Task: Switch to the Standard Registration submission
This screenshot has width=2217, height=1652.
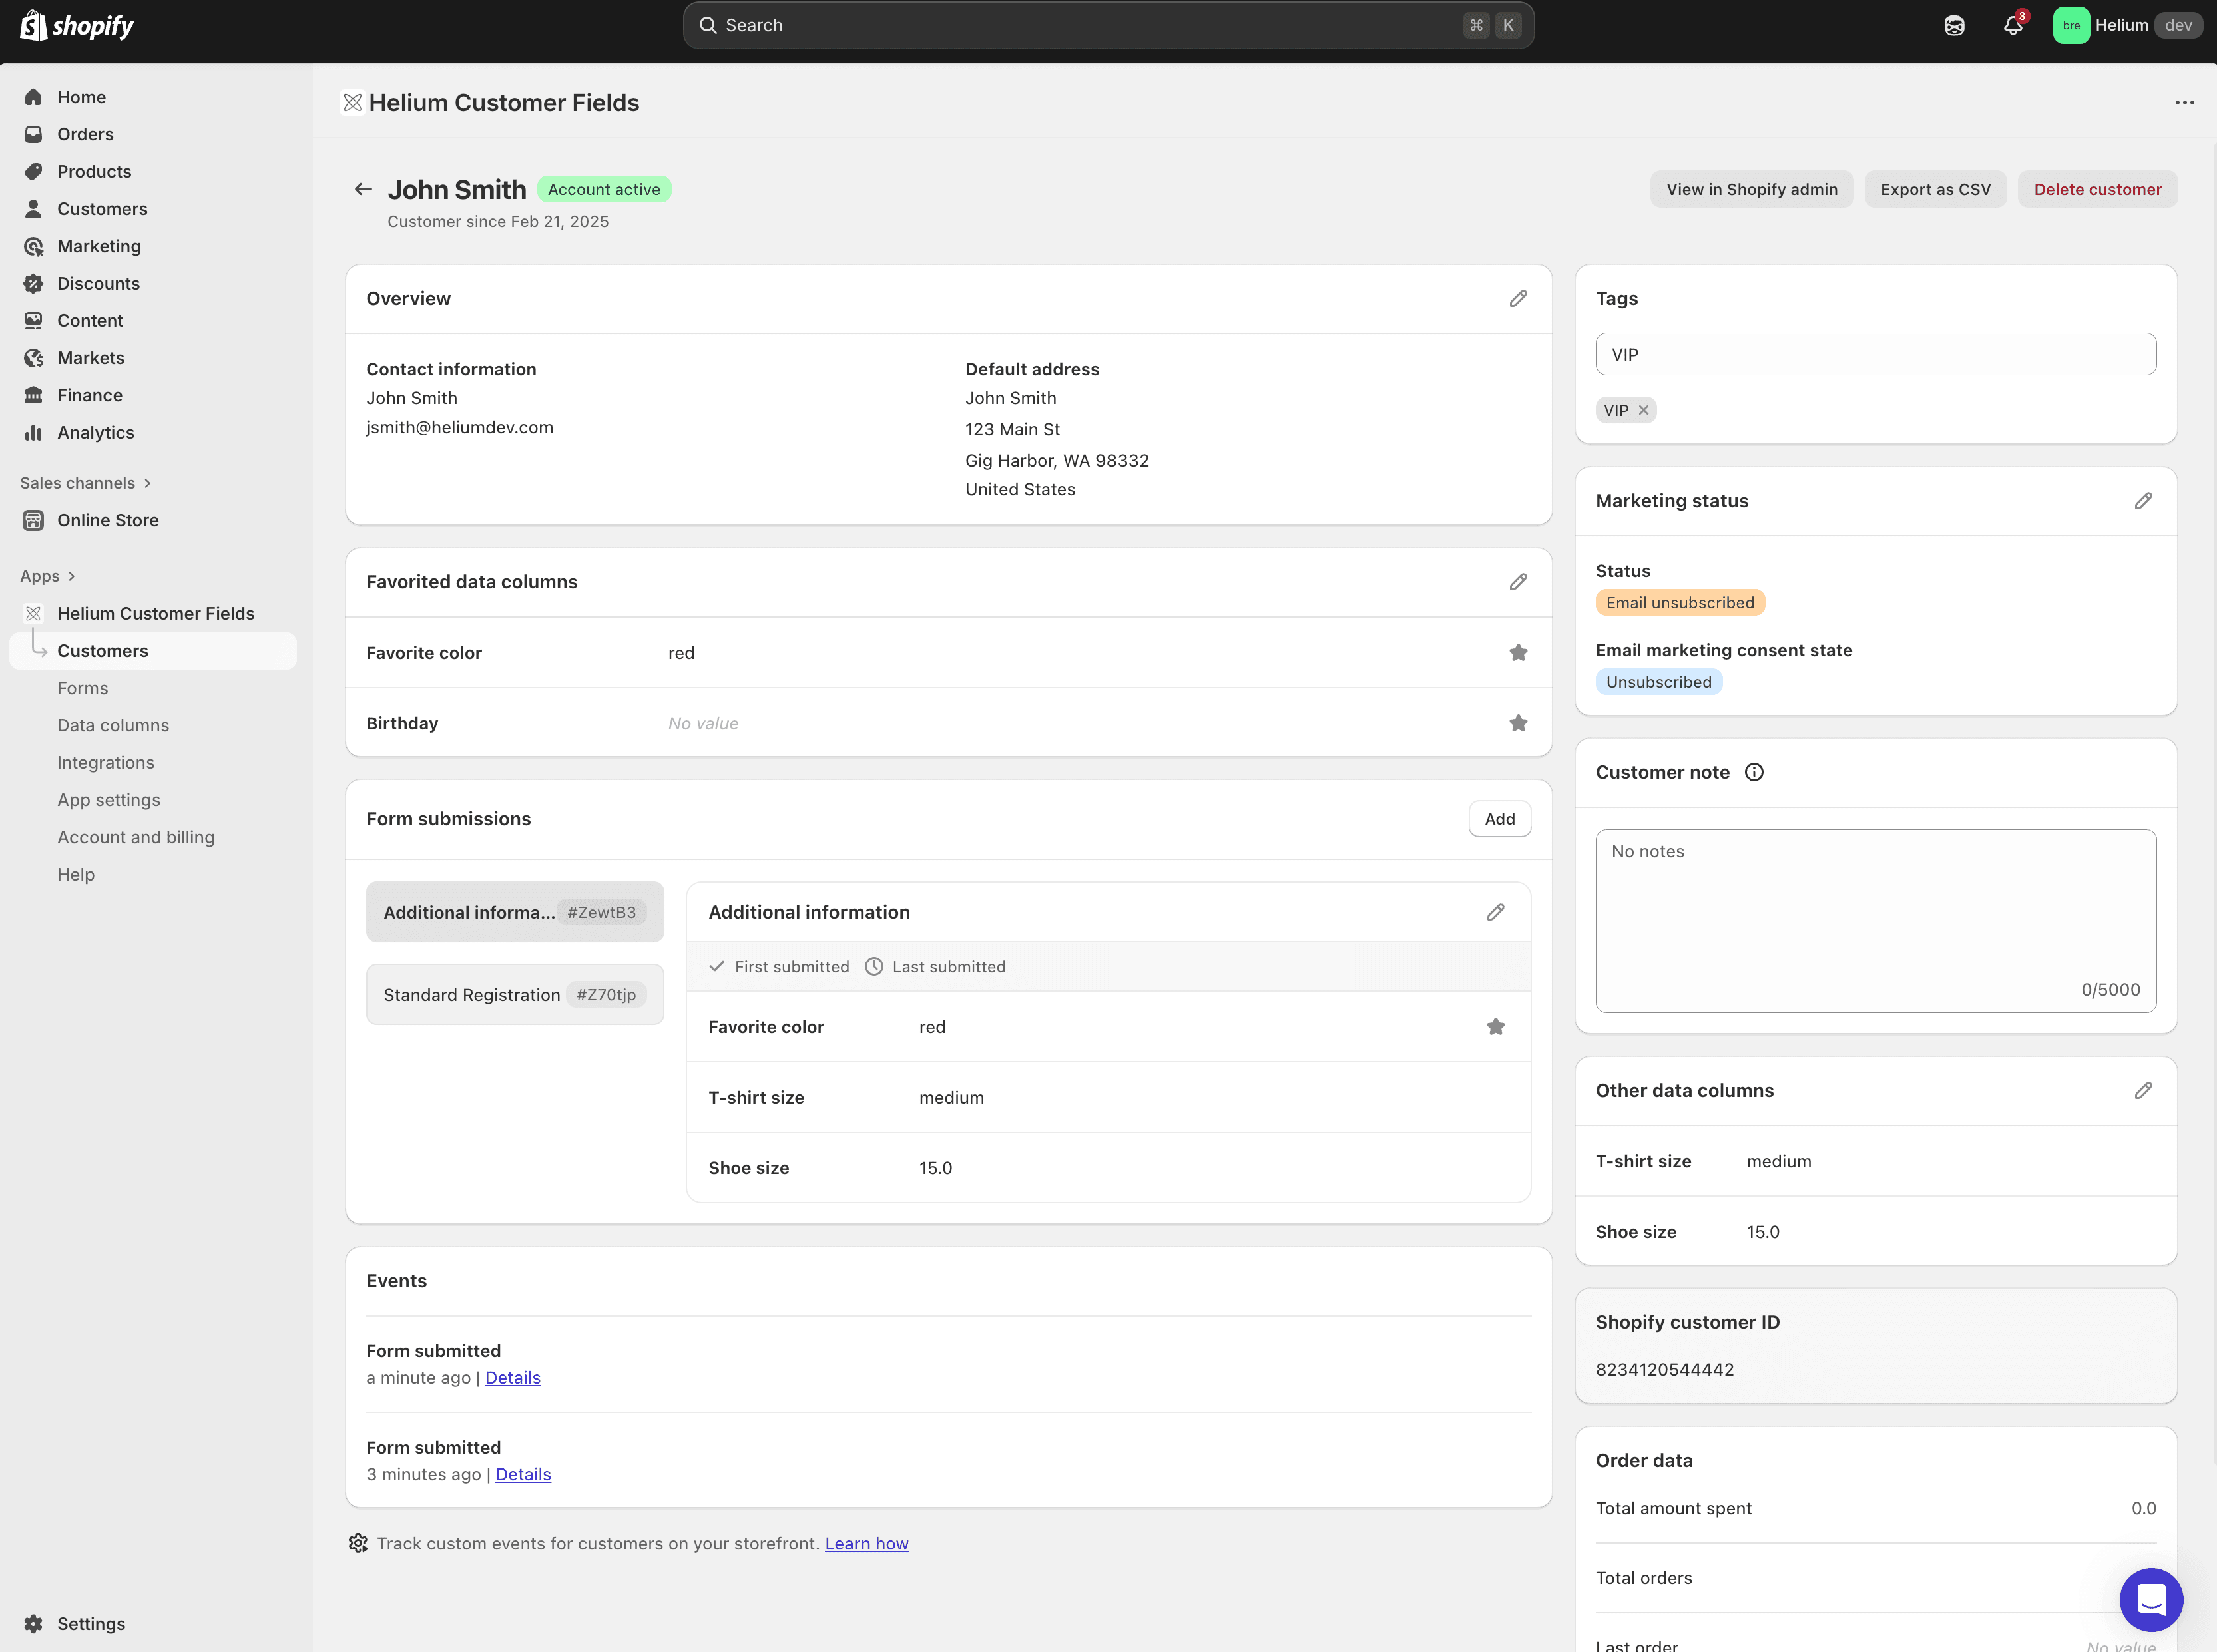Action: coord(514,994)
